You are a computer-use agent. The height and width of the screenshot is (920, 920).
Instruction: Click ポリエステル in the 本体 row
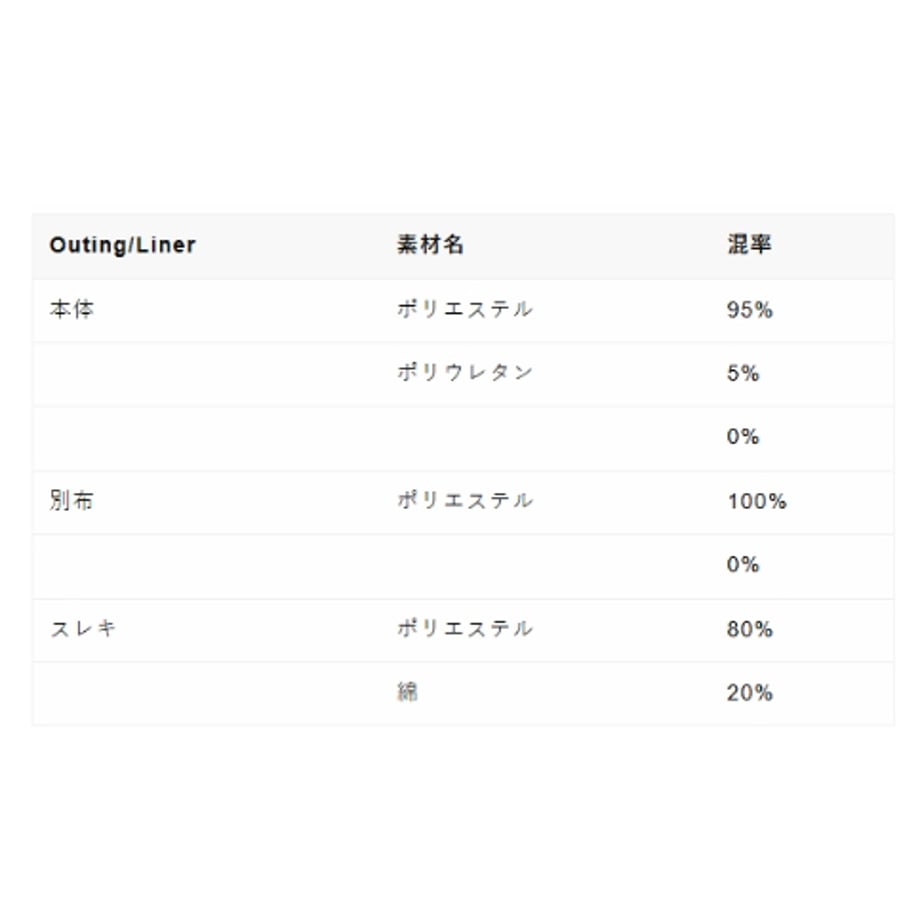pyautogui.click(x=465, y=309)
